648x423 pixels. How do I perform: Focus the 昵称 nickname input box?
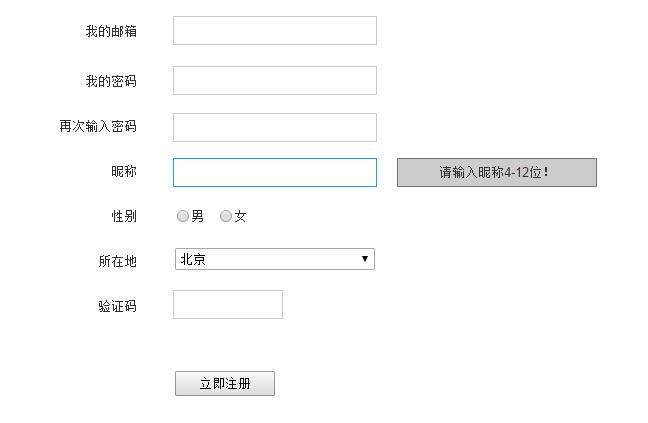[x=274, y=172]
